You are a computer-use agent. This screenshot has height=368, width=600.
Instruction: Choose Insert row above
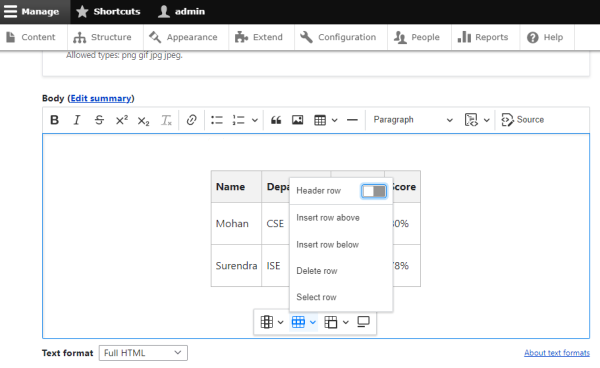(341, 218)
